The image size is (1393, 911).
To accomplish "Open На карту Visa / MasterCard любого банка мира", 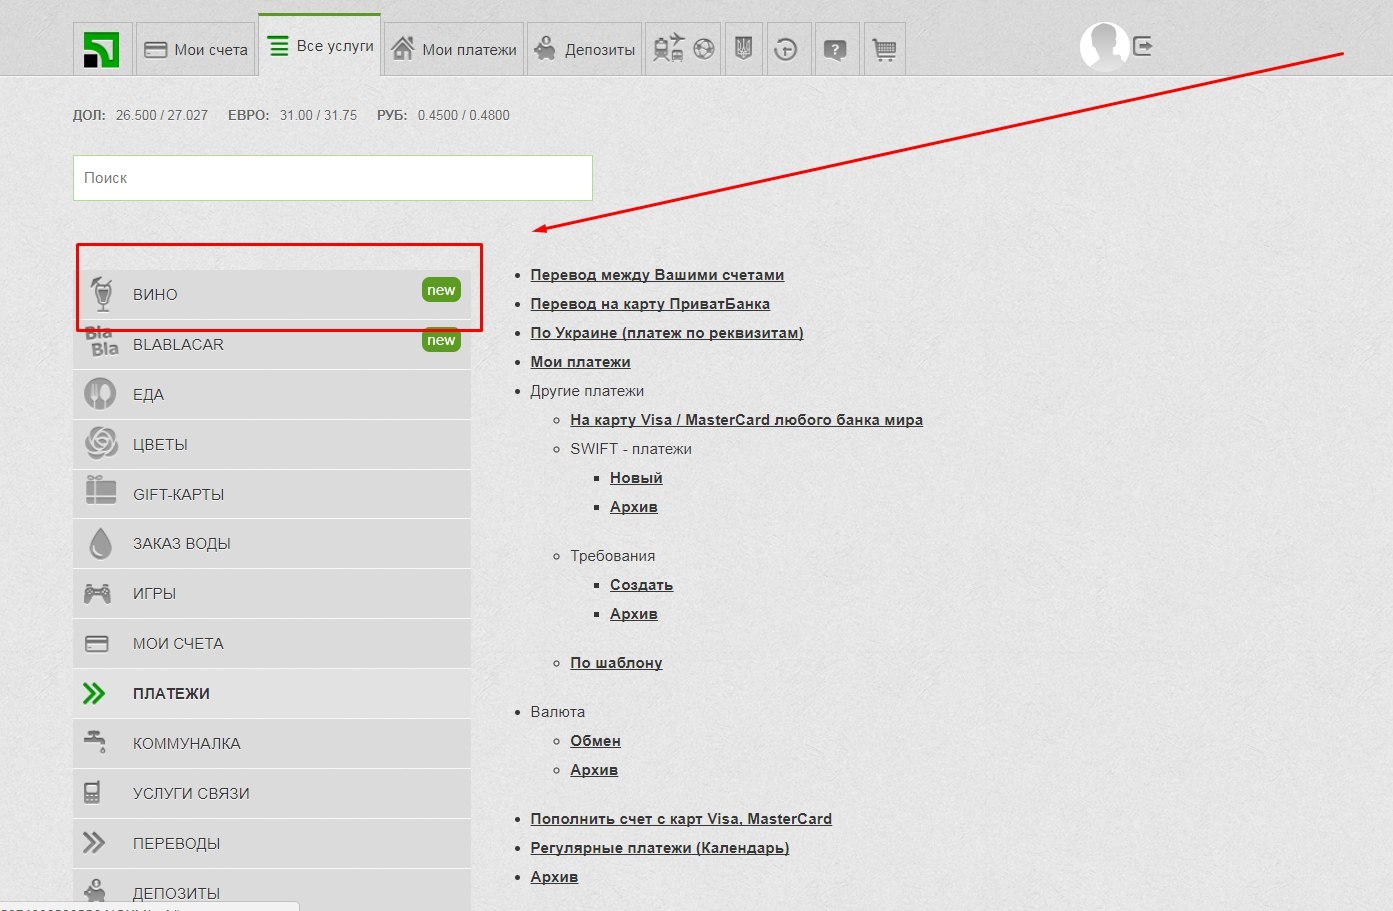I will click(x=746, y=420).
